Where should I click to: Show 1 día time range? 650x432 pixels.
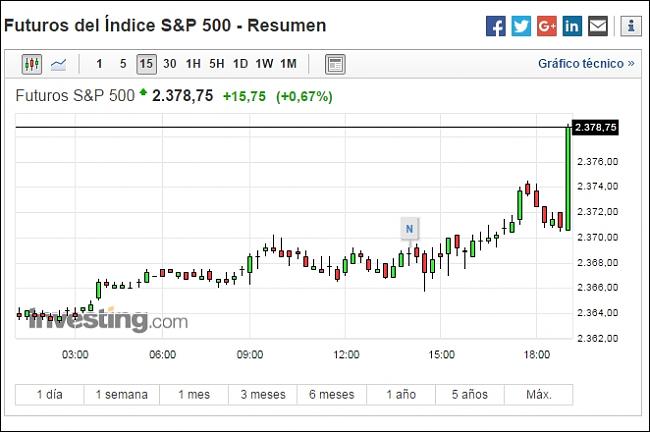50,395
